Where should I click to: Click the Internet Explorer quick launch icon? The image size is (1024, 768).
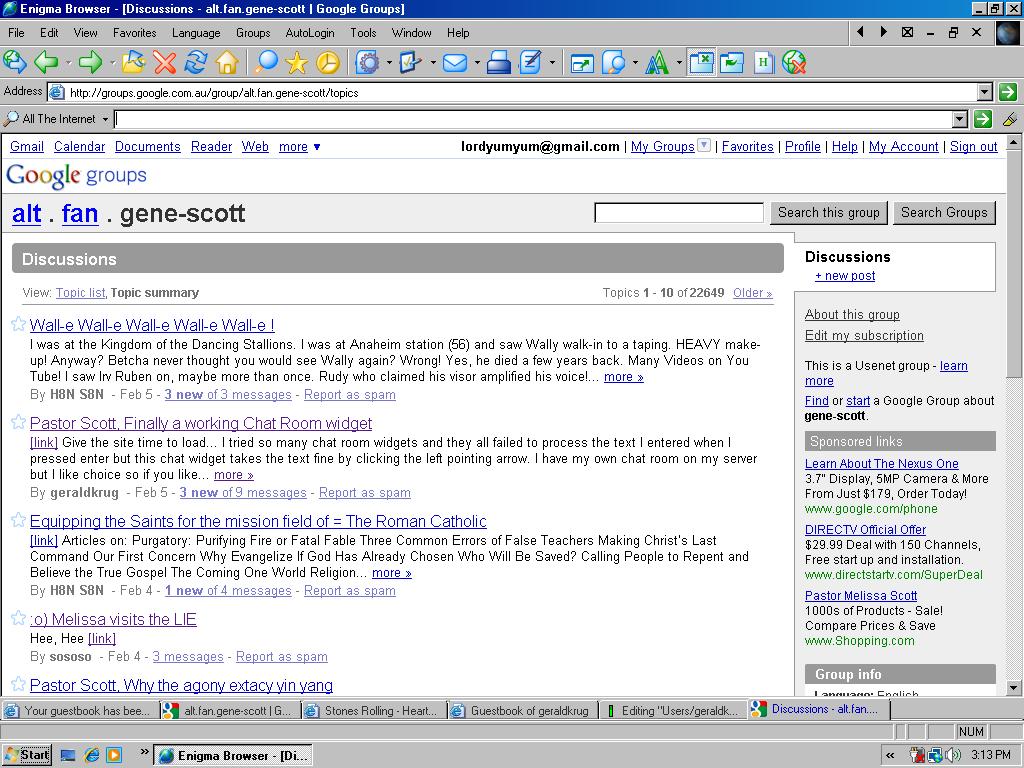[91, 755]
